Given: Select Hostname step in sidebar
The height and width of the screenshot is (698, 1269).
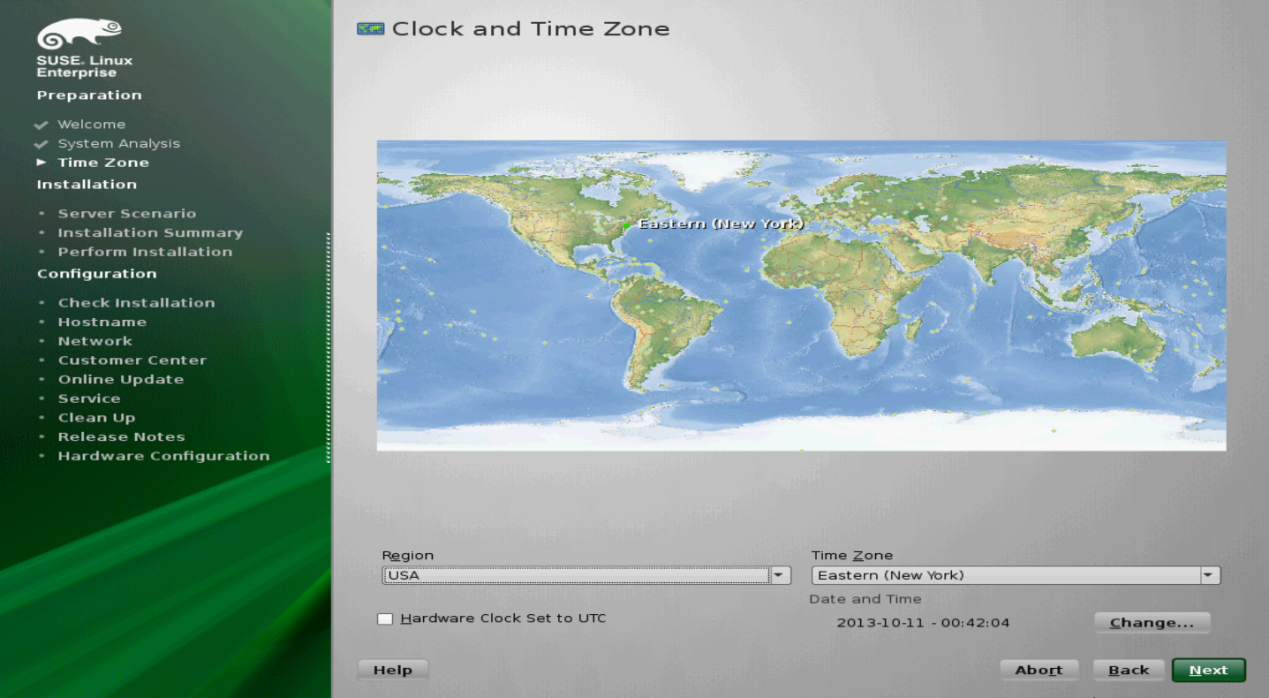Looking at the screenshot, I should 102,322.
